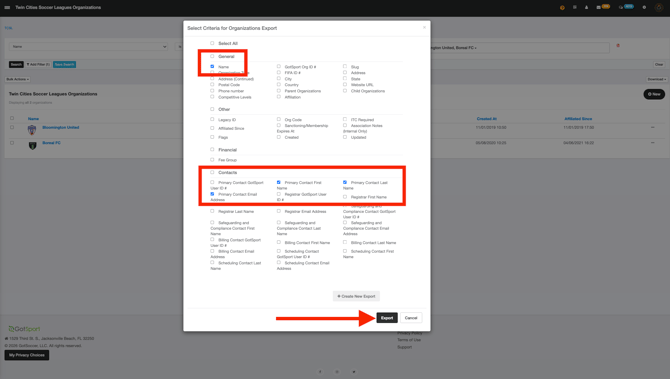Open the Bloomington United row options menu
This screenshot has width=670, height=379.
652,127
